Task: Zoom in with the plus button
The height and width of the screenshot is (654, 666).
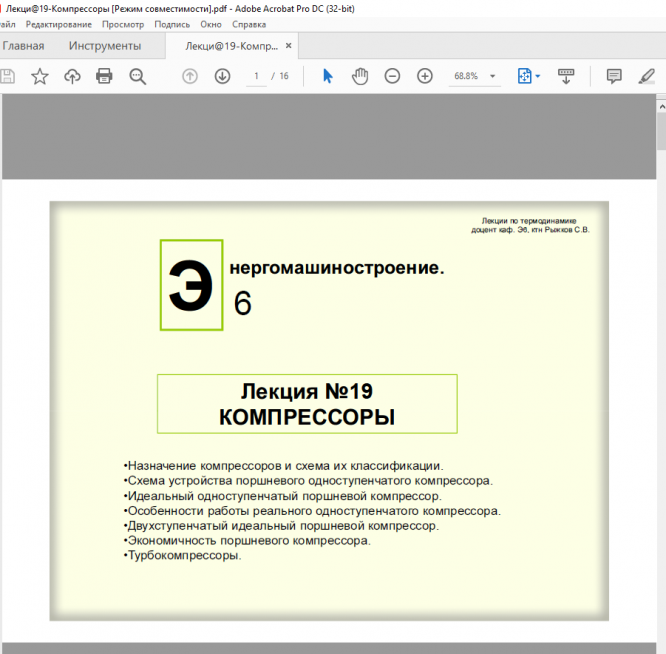Action: point(425,76)
